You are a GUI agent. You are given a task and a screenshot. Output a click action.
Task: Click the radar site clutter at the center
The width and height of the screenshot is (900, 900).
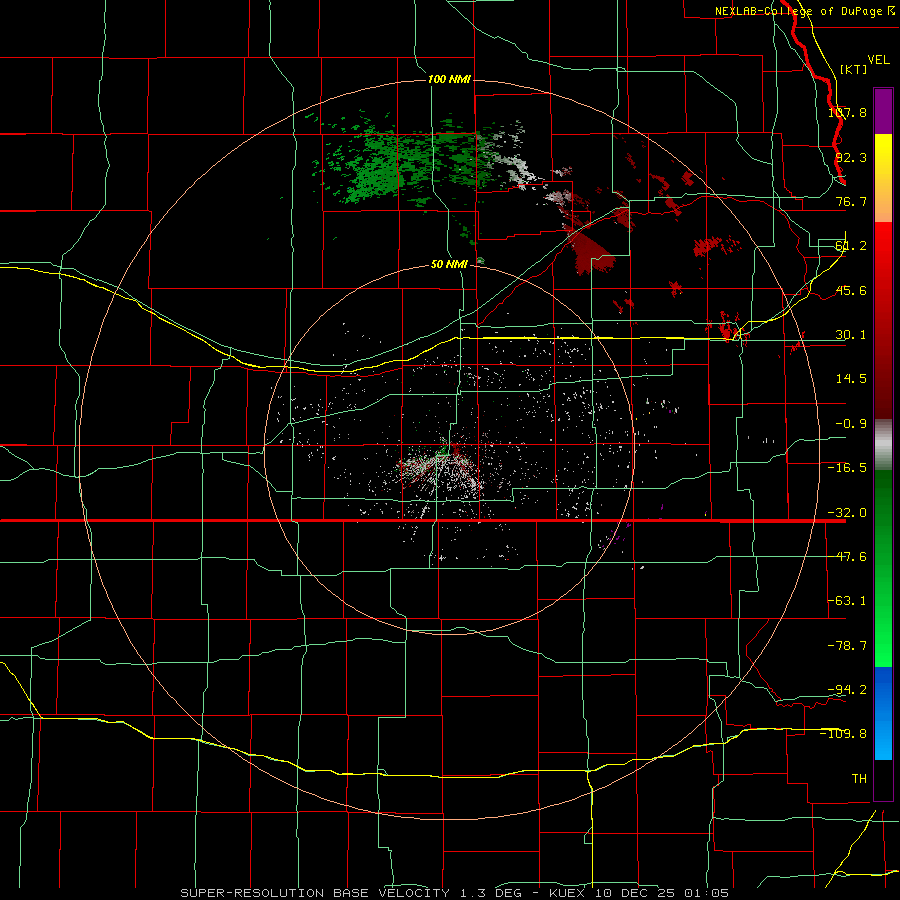443,466
